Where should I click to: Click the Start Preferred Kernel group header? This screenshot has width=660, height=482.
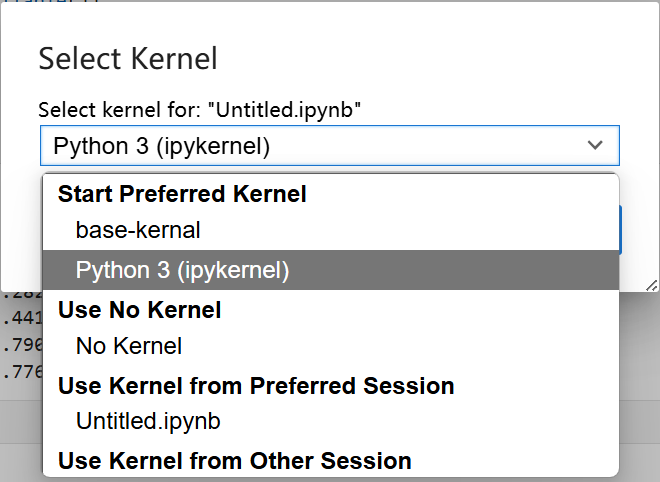point(182,194)
